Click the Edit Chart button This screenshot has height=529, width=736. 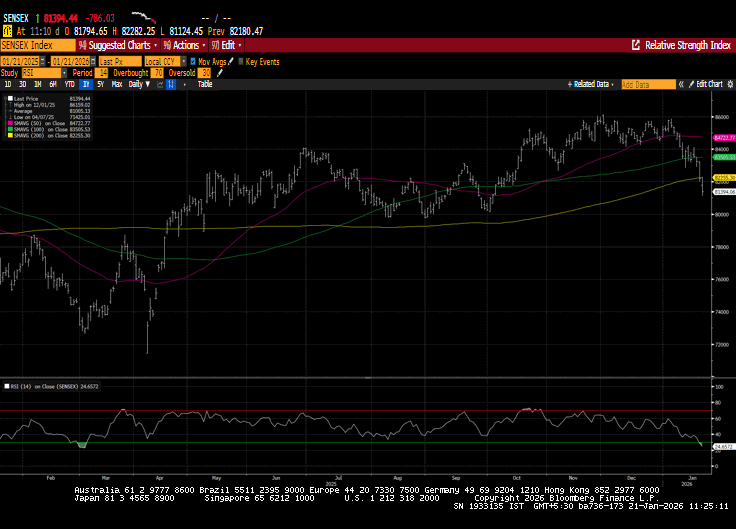click(705, 84)
